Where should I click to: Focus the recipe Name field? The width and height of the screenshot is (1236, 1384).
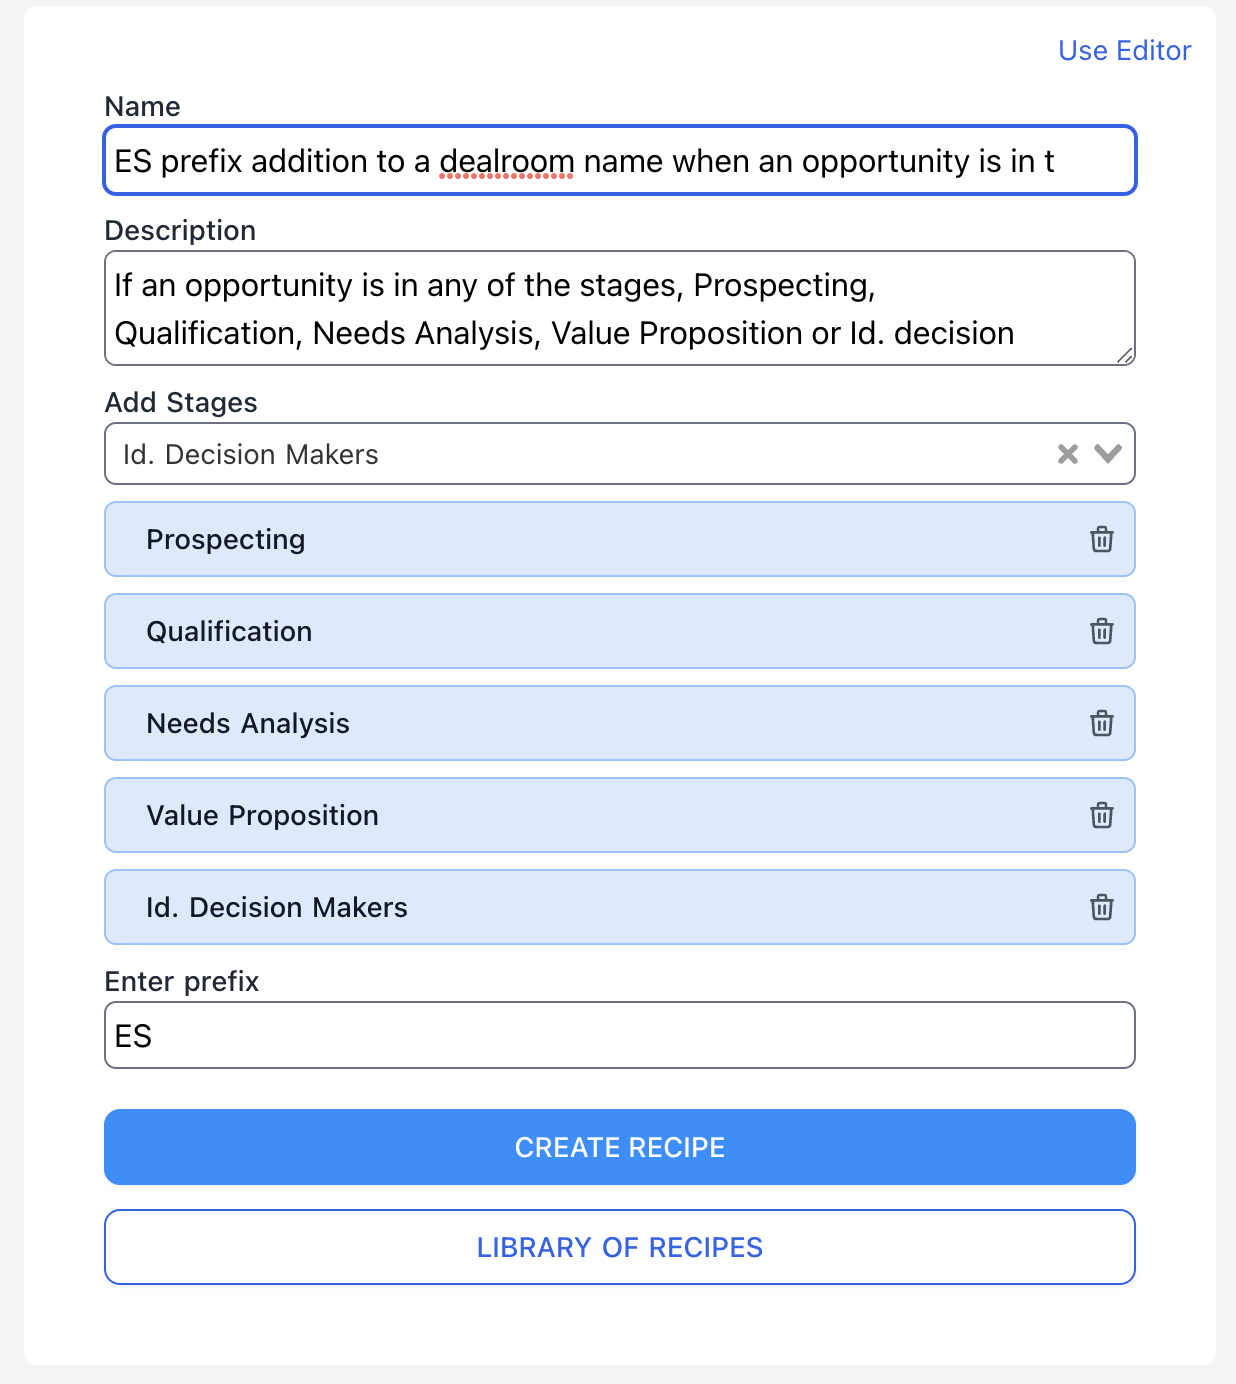point(619,161)
